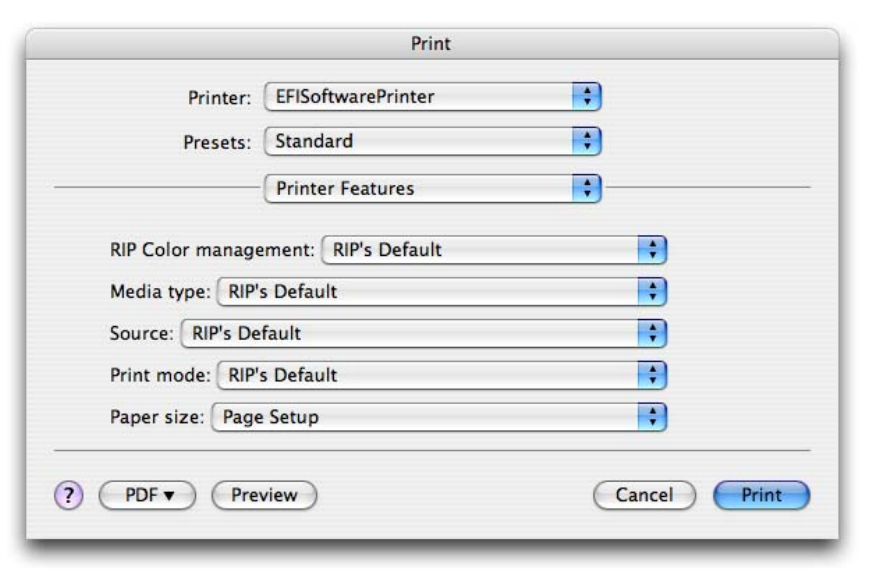Choose the Standard presets field
The width and height of the screenshot is (886, 581).
(x=418, y=141)
